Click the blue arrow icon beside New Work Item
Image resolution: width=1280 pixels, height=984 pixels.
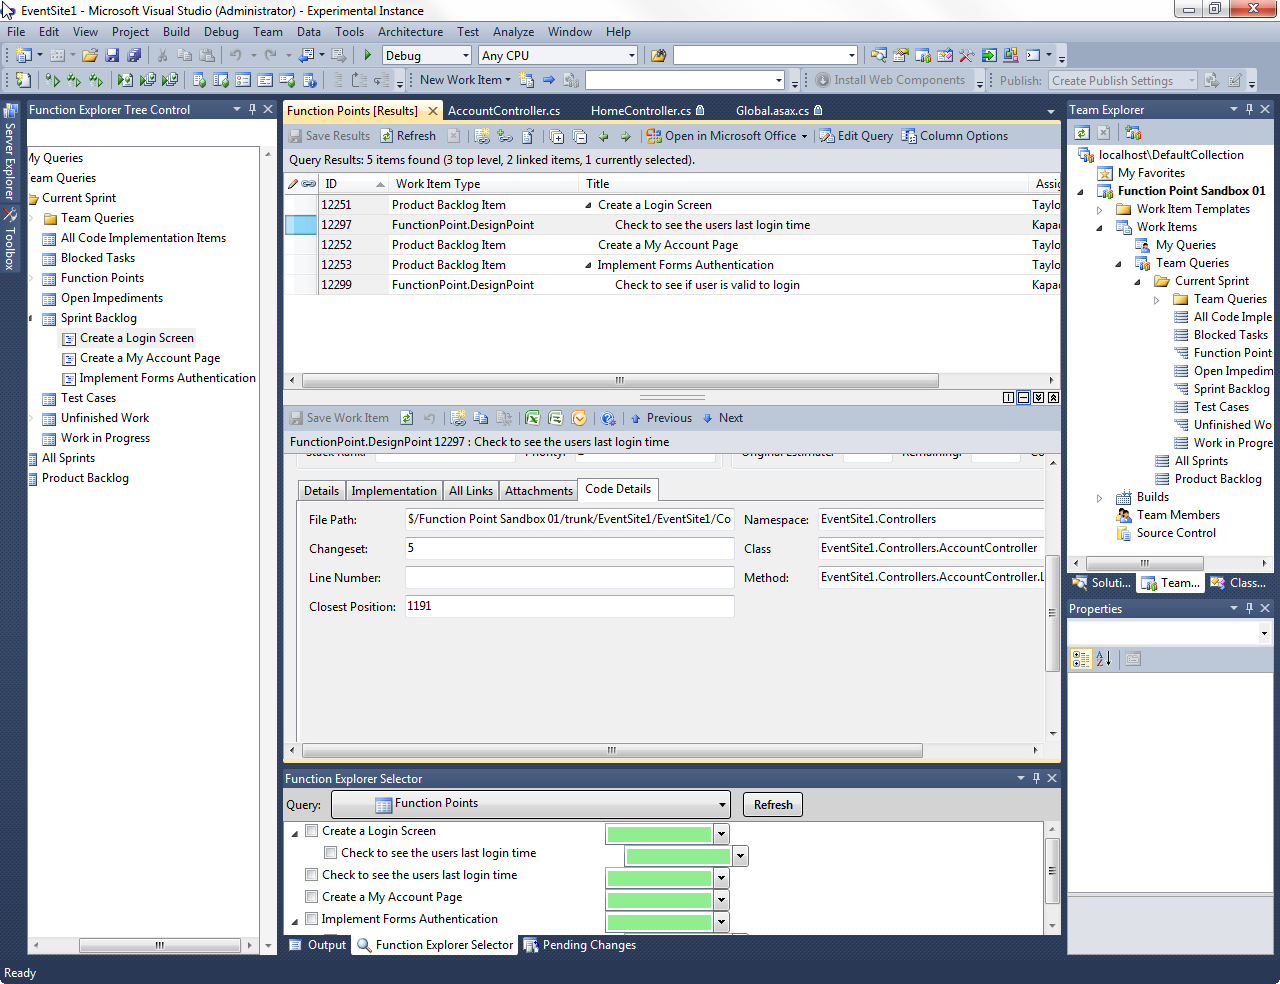(549, 80)
